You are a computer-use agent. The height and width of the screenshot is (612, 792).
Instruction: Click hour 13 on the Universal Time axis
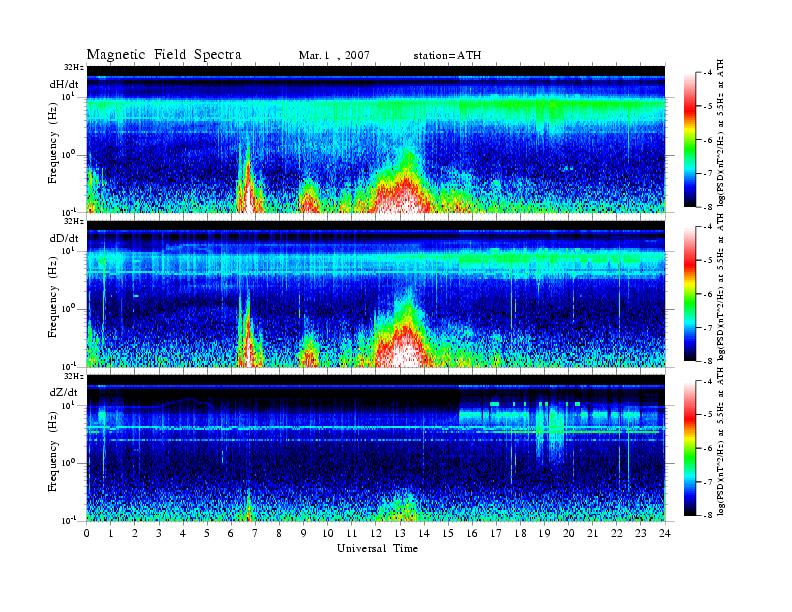(x=400, y=533)
